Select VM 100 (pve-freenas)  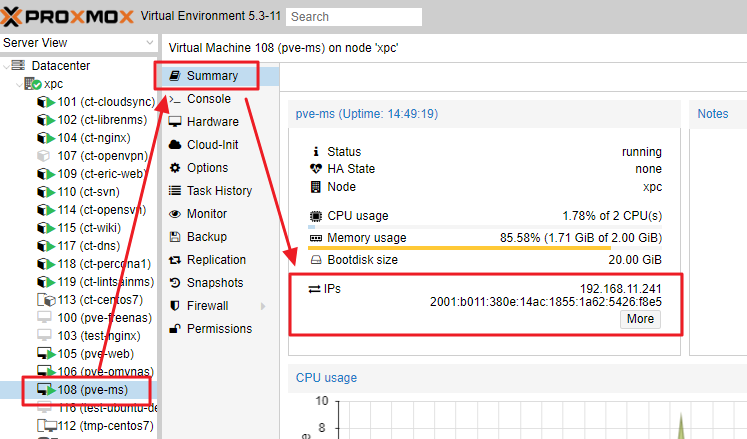pyautogui.click(x=105, y=318)
